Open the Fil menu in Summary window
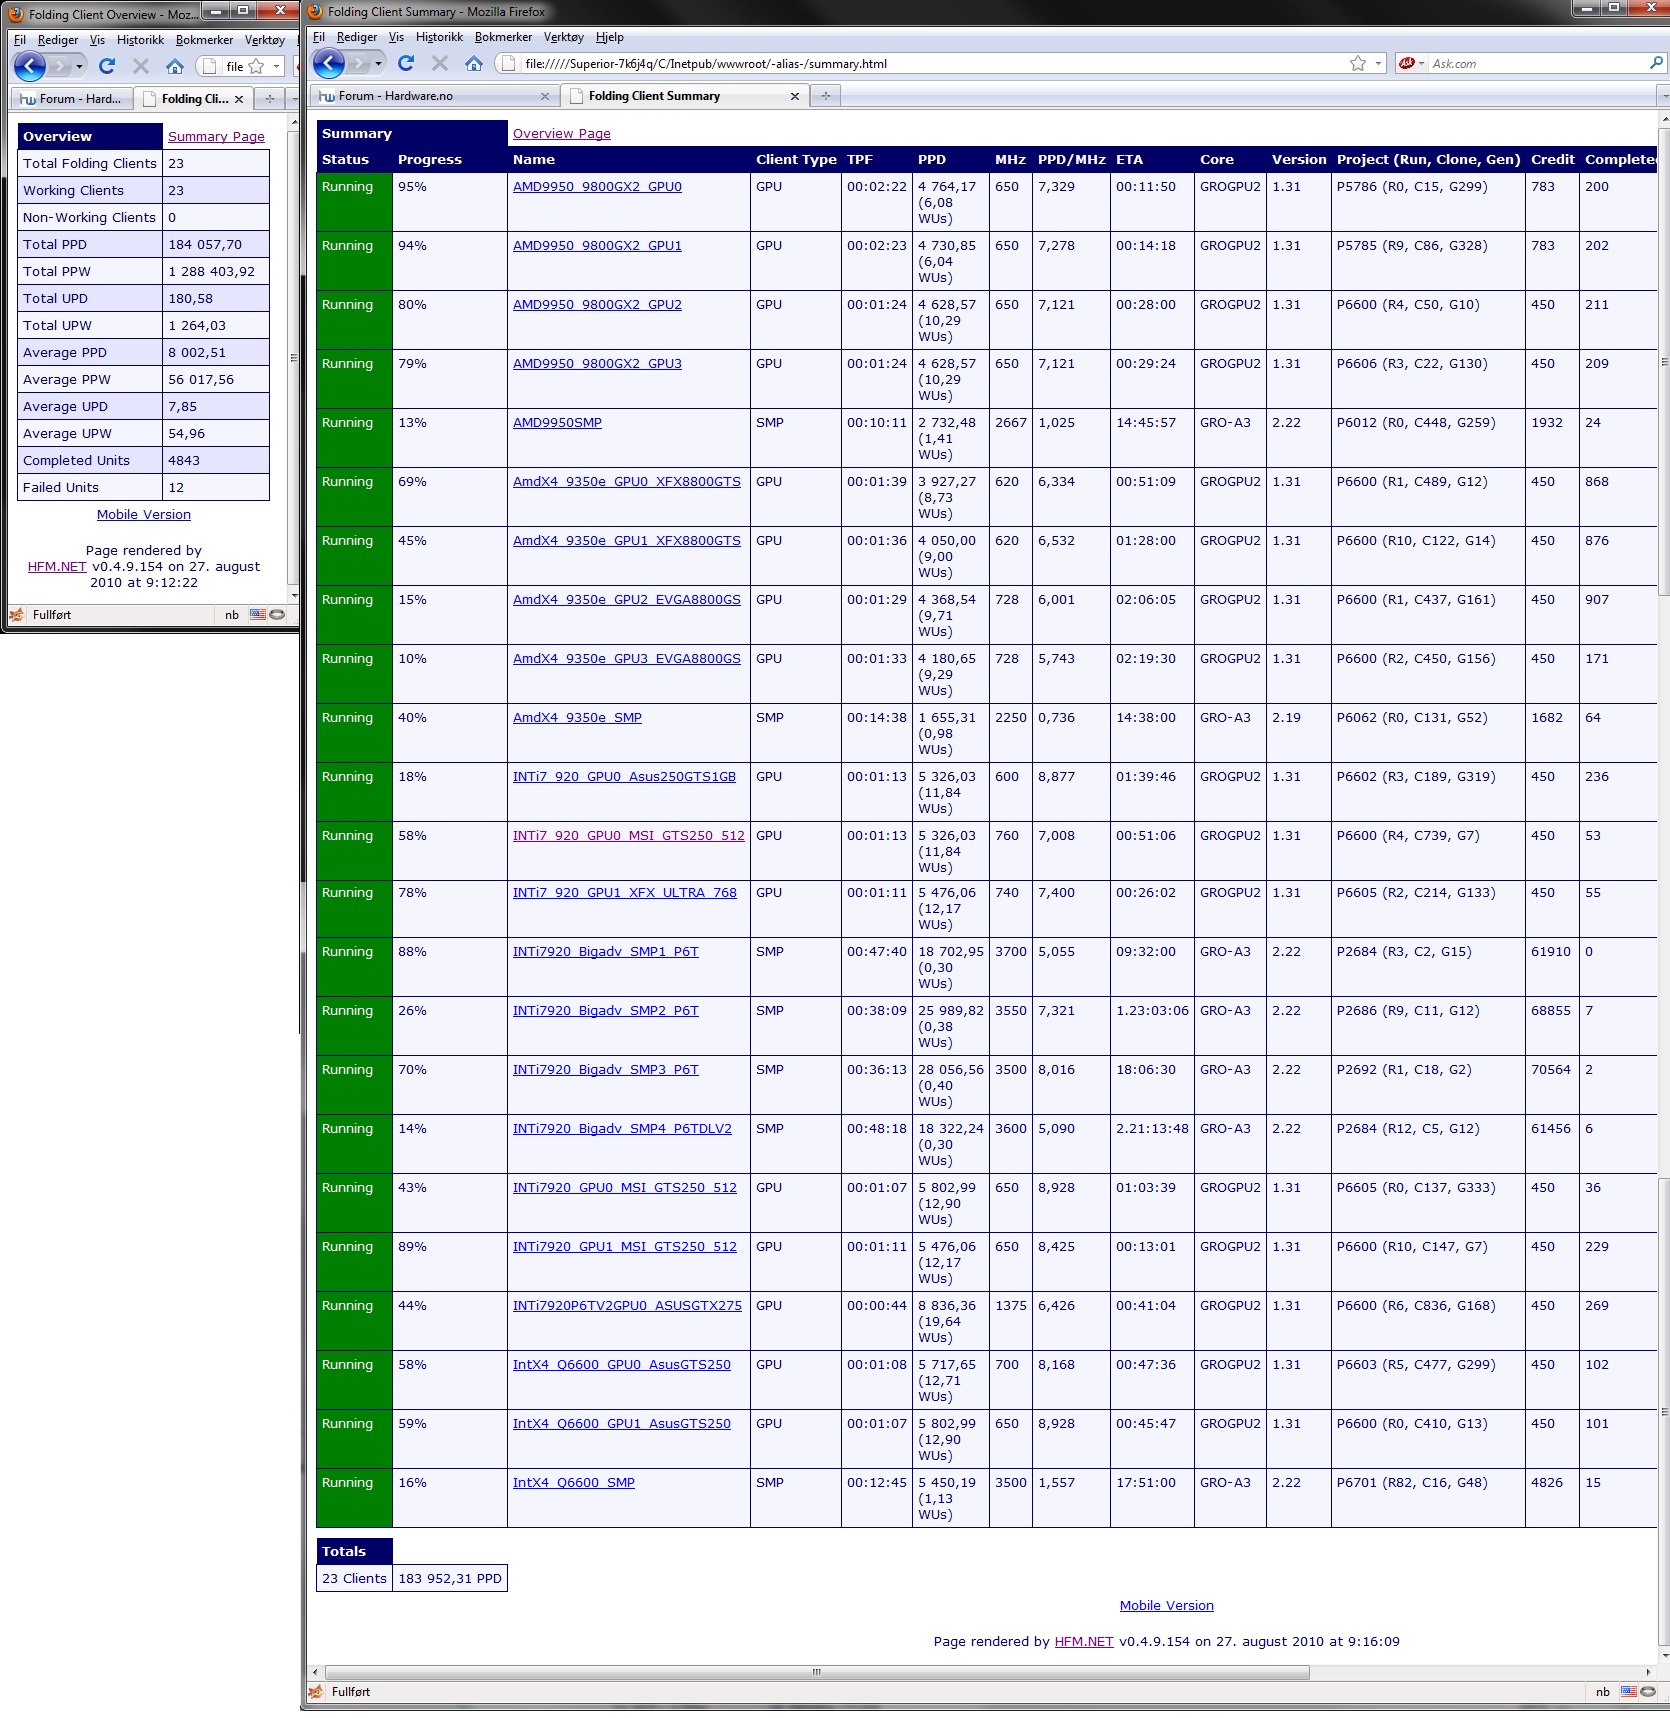Screen dimensions: 1670x1718 click(319, 37)
